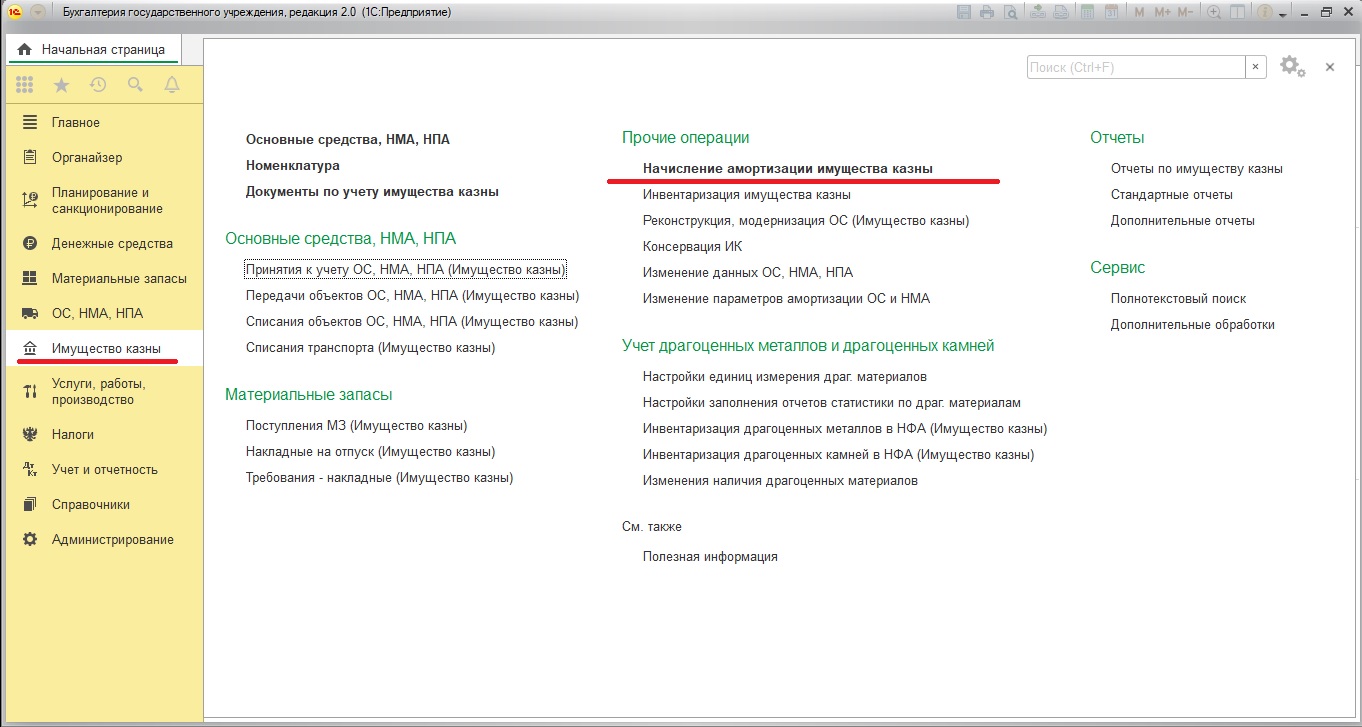Show history with the clock icon

pos(98,85)
